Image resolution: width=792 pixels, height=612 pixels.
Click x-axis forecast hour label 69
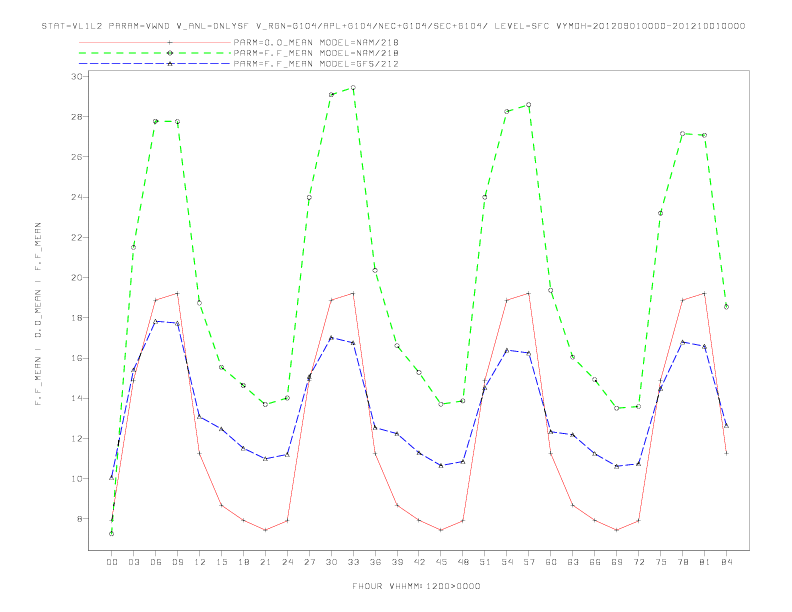617,562
